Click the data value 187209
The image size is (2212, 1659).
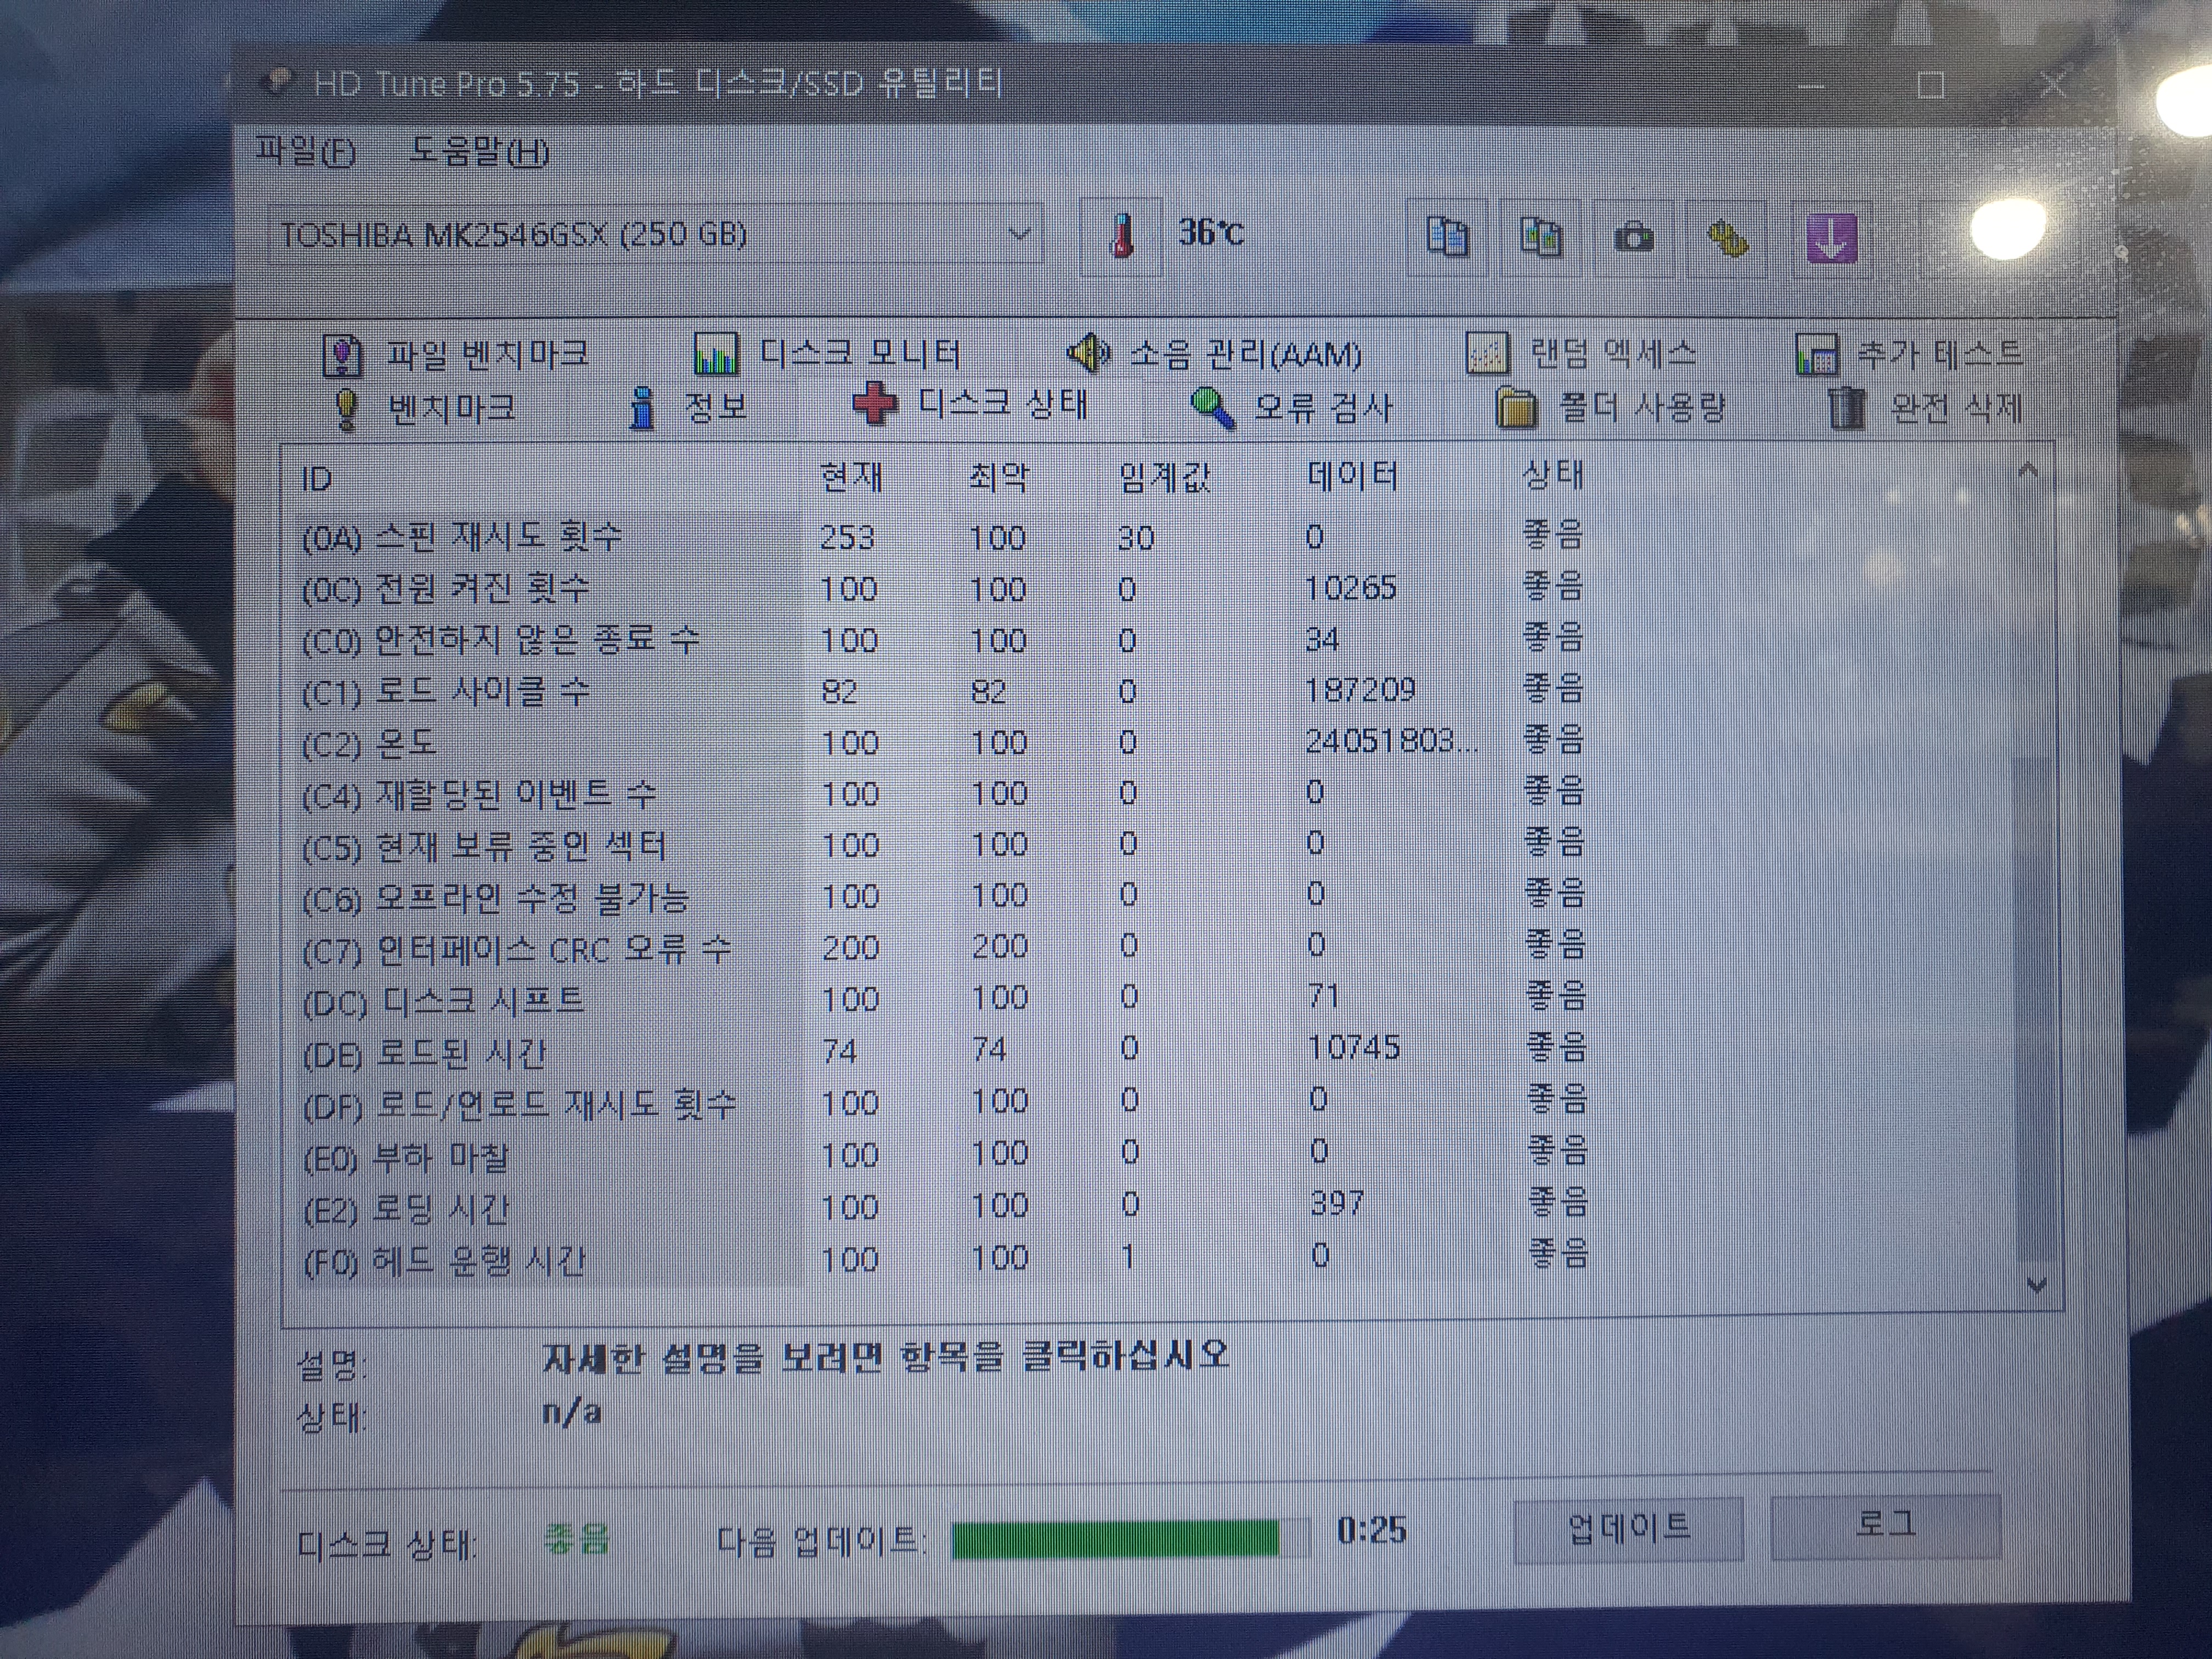click(x=1360, y=689)
